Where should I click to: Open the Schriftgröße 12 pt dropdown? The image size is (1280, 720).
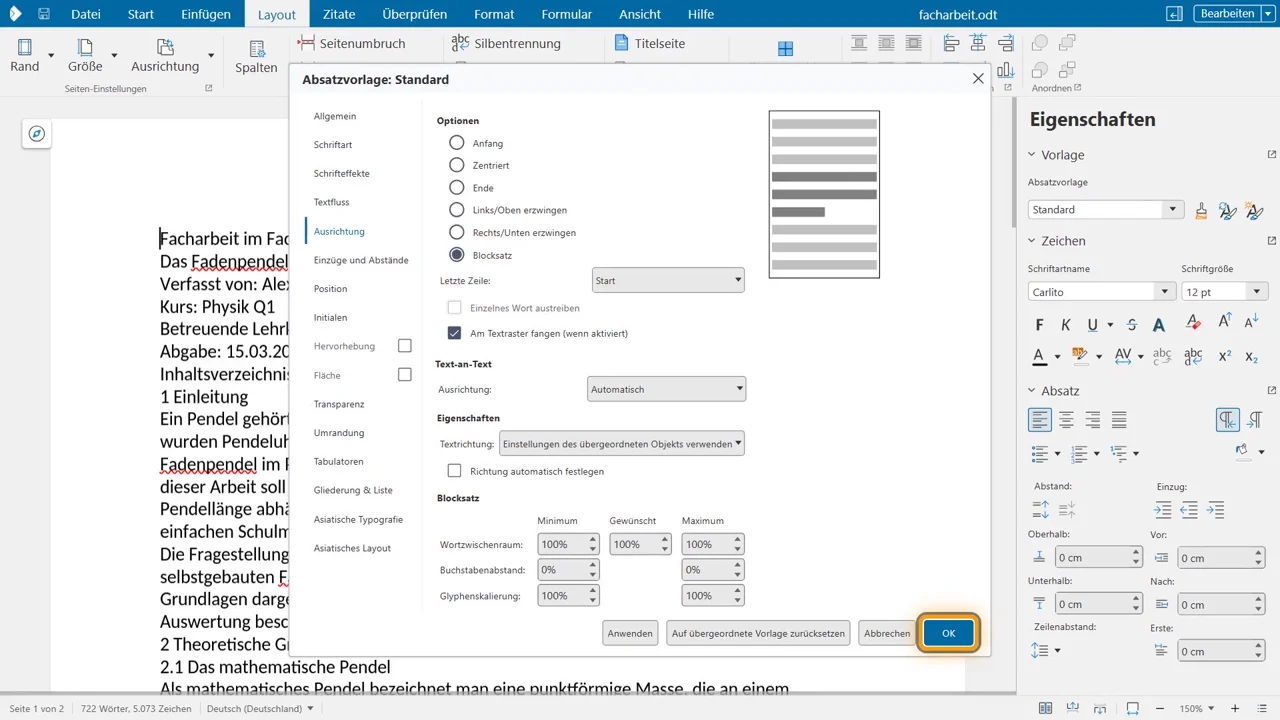1256,292
